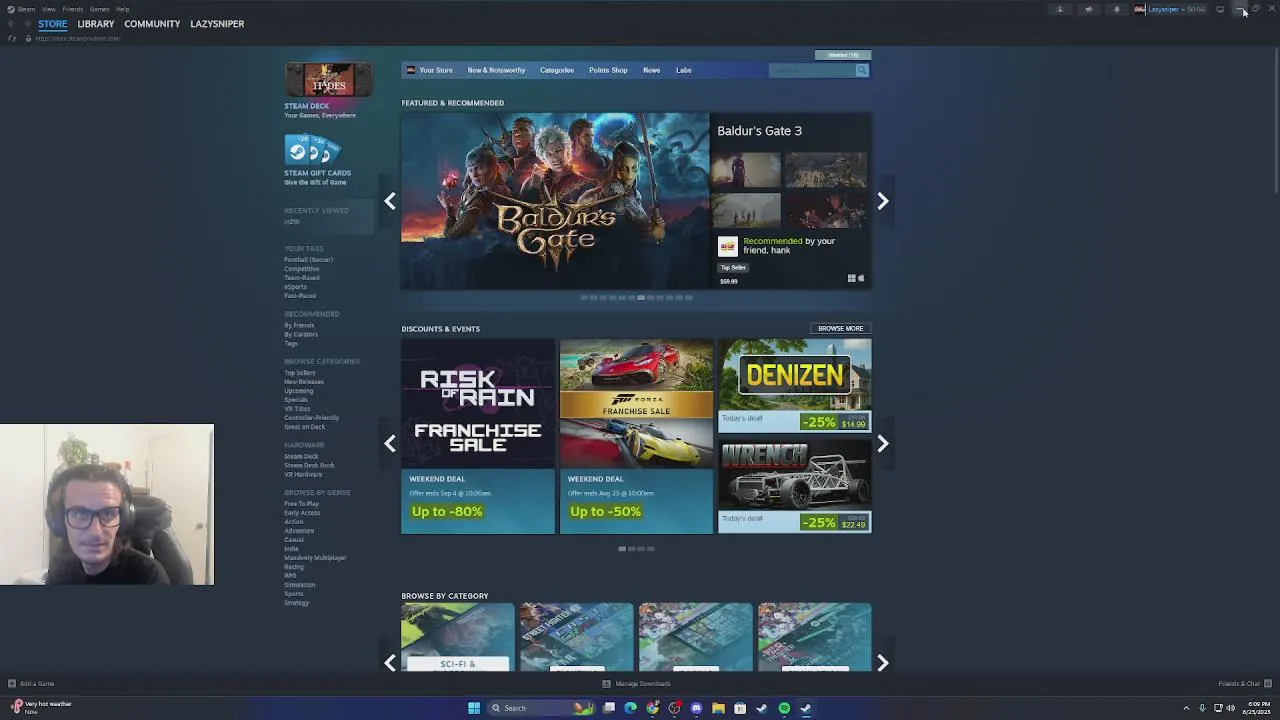This screenshot has height=720, width=1280.
Task: Show hidden system tray icons
Action: pos(1186,708)
